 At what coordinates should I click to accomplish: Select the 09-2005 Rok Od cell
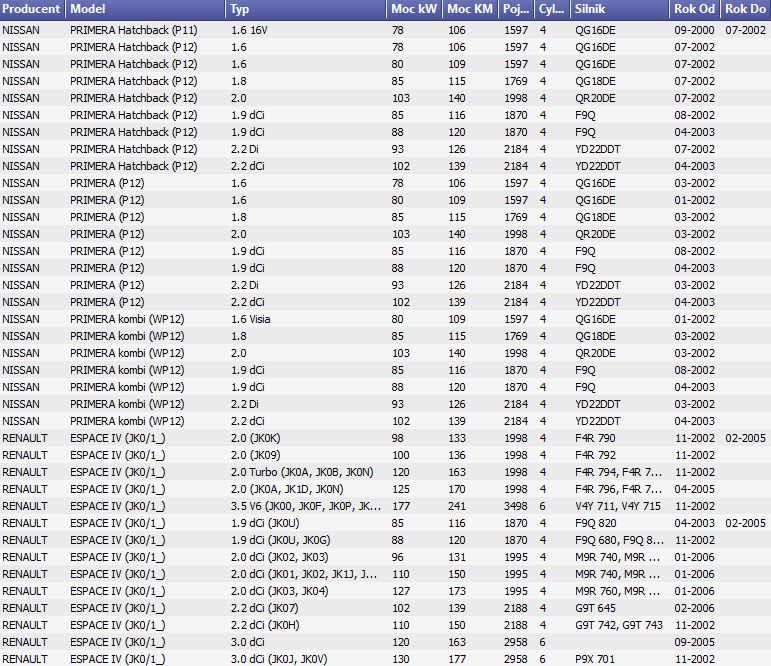point(694,642)
